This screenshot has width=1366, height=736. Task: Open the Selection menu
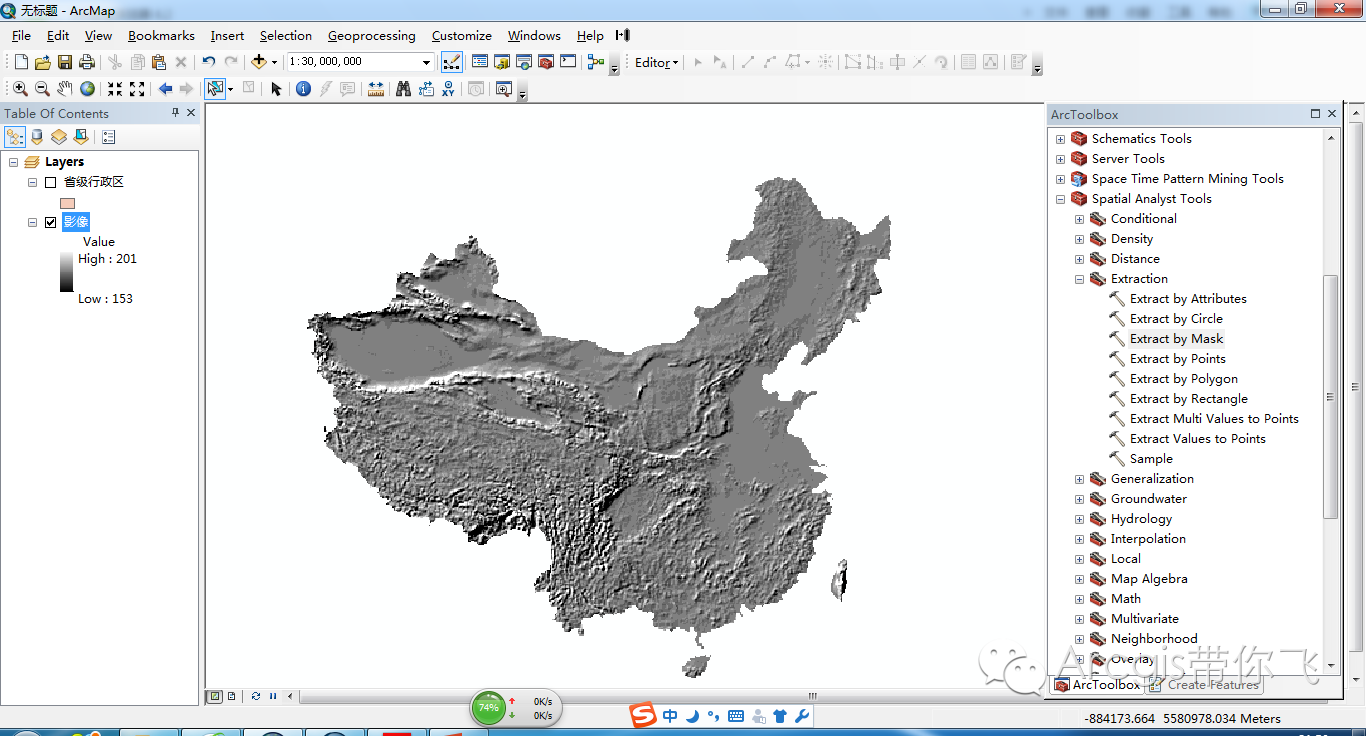coord(286,36)
